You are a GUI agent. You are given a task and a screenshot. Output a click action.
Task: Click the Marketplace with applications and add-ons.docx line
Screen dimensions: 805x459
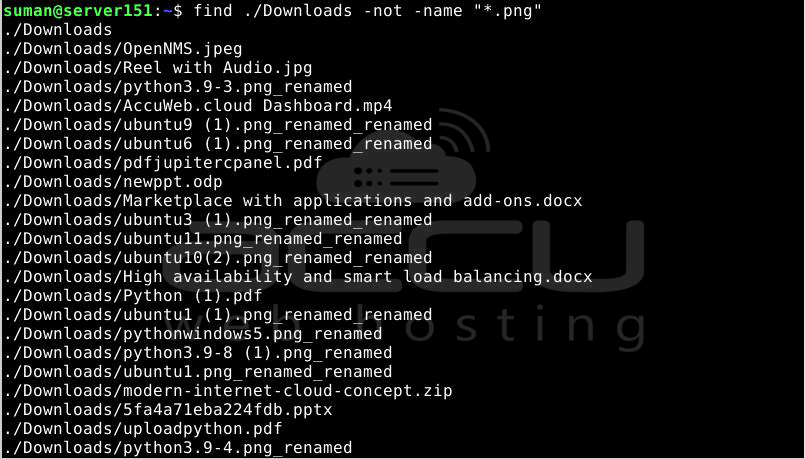[293, 201]
